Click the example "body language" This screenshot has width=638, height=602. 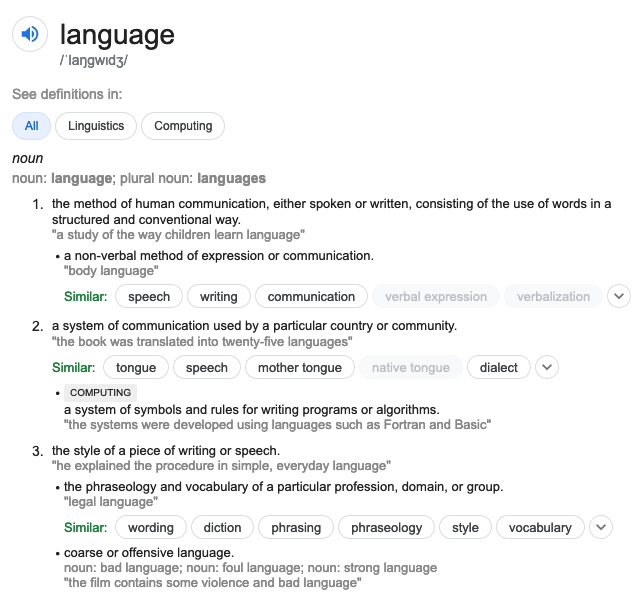tap(111, 270)
